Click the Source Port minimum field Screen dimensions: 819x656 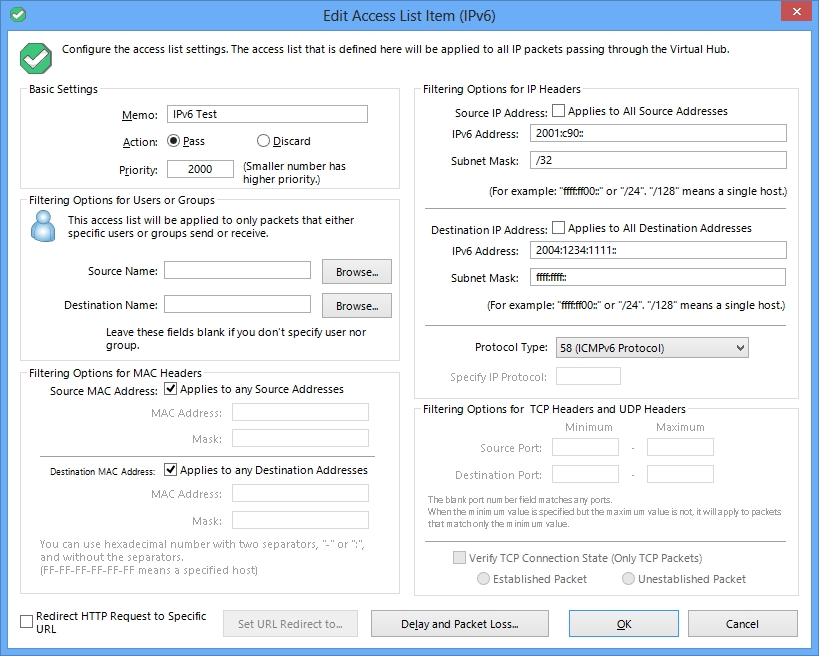coord(586,447)
